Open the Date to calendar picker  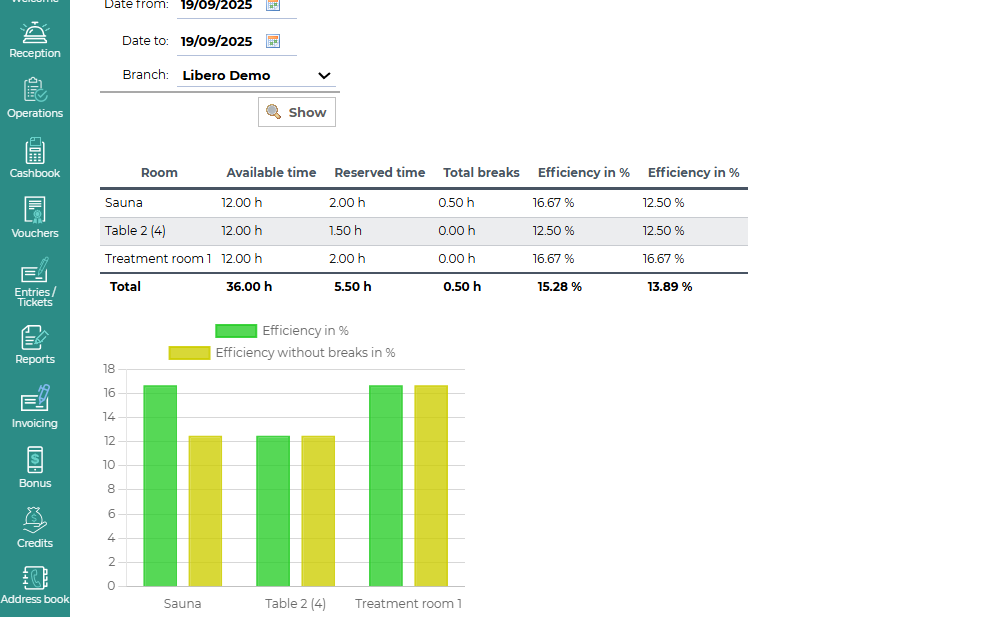273,41
